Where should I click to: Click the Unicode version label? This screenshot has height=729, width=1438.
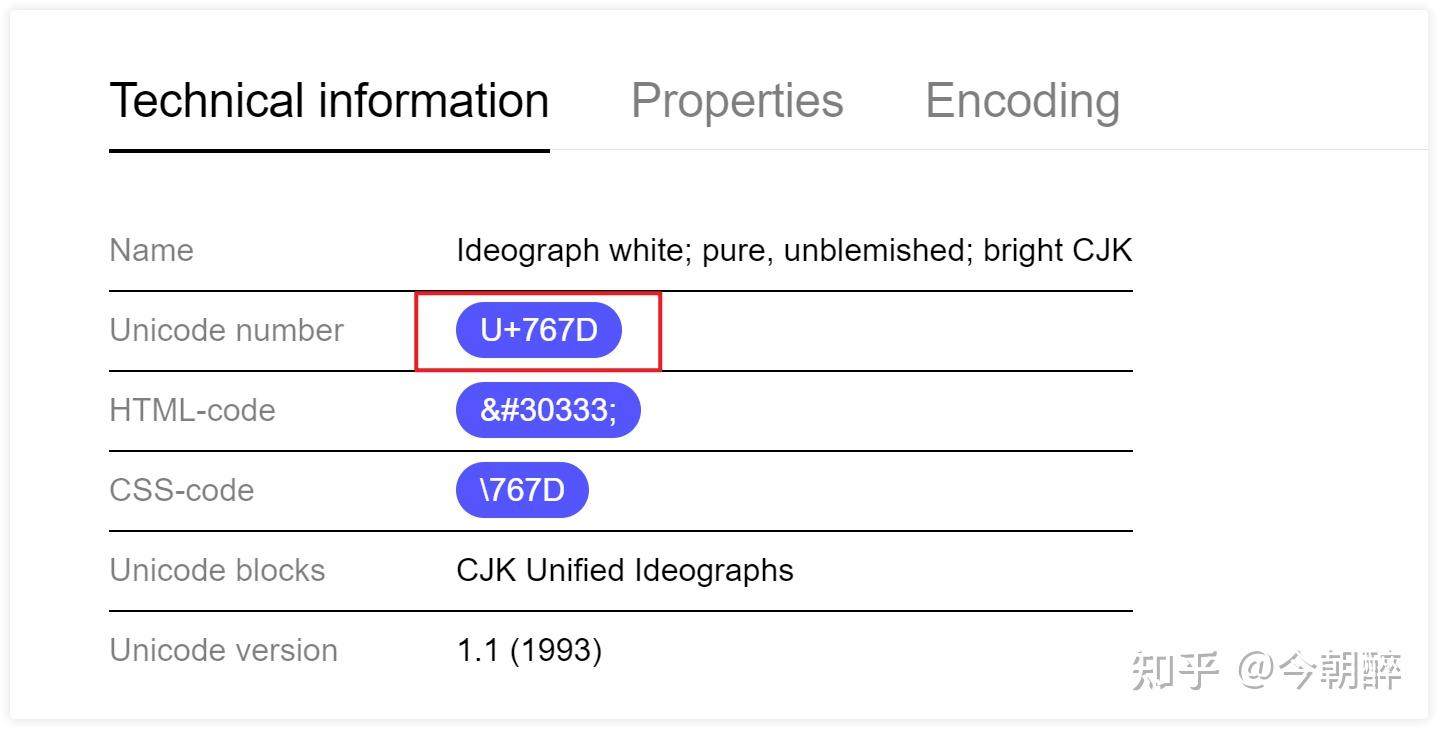223,650
